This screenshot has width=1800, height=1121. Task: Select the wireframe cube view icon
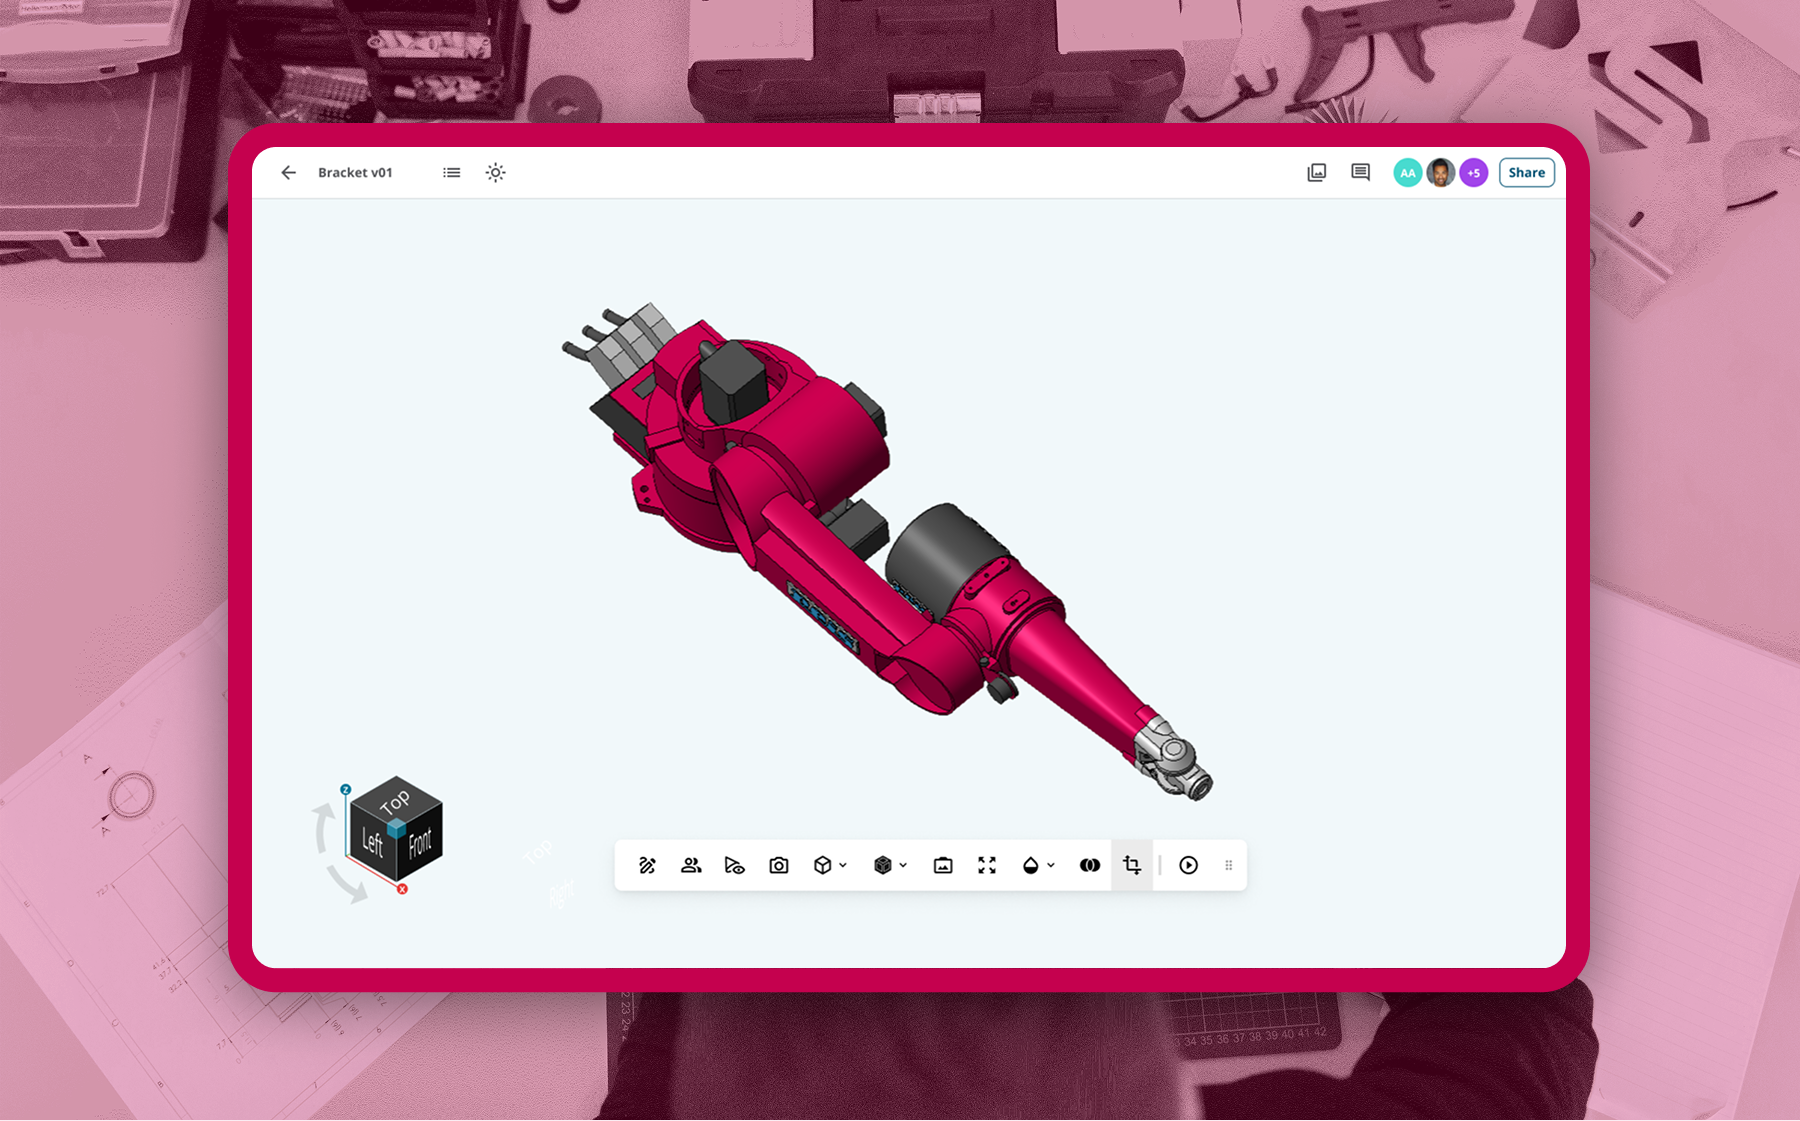823,866
